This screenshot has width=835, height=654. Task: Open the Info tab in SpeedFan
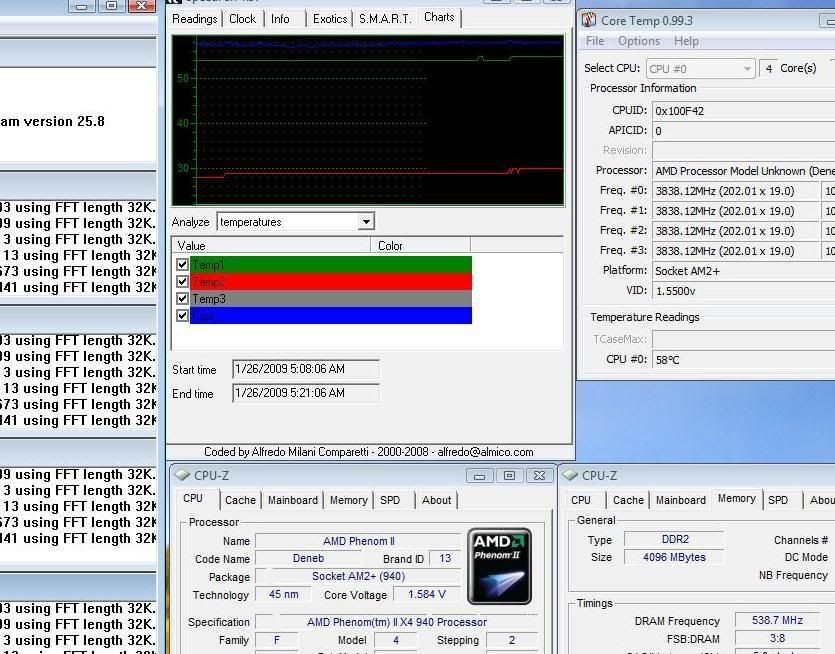point(280,19)
